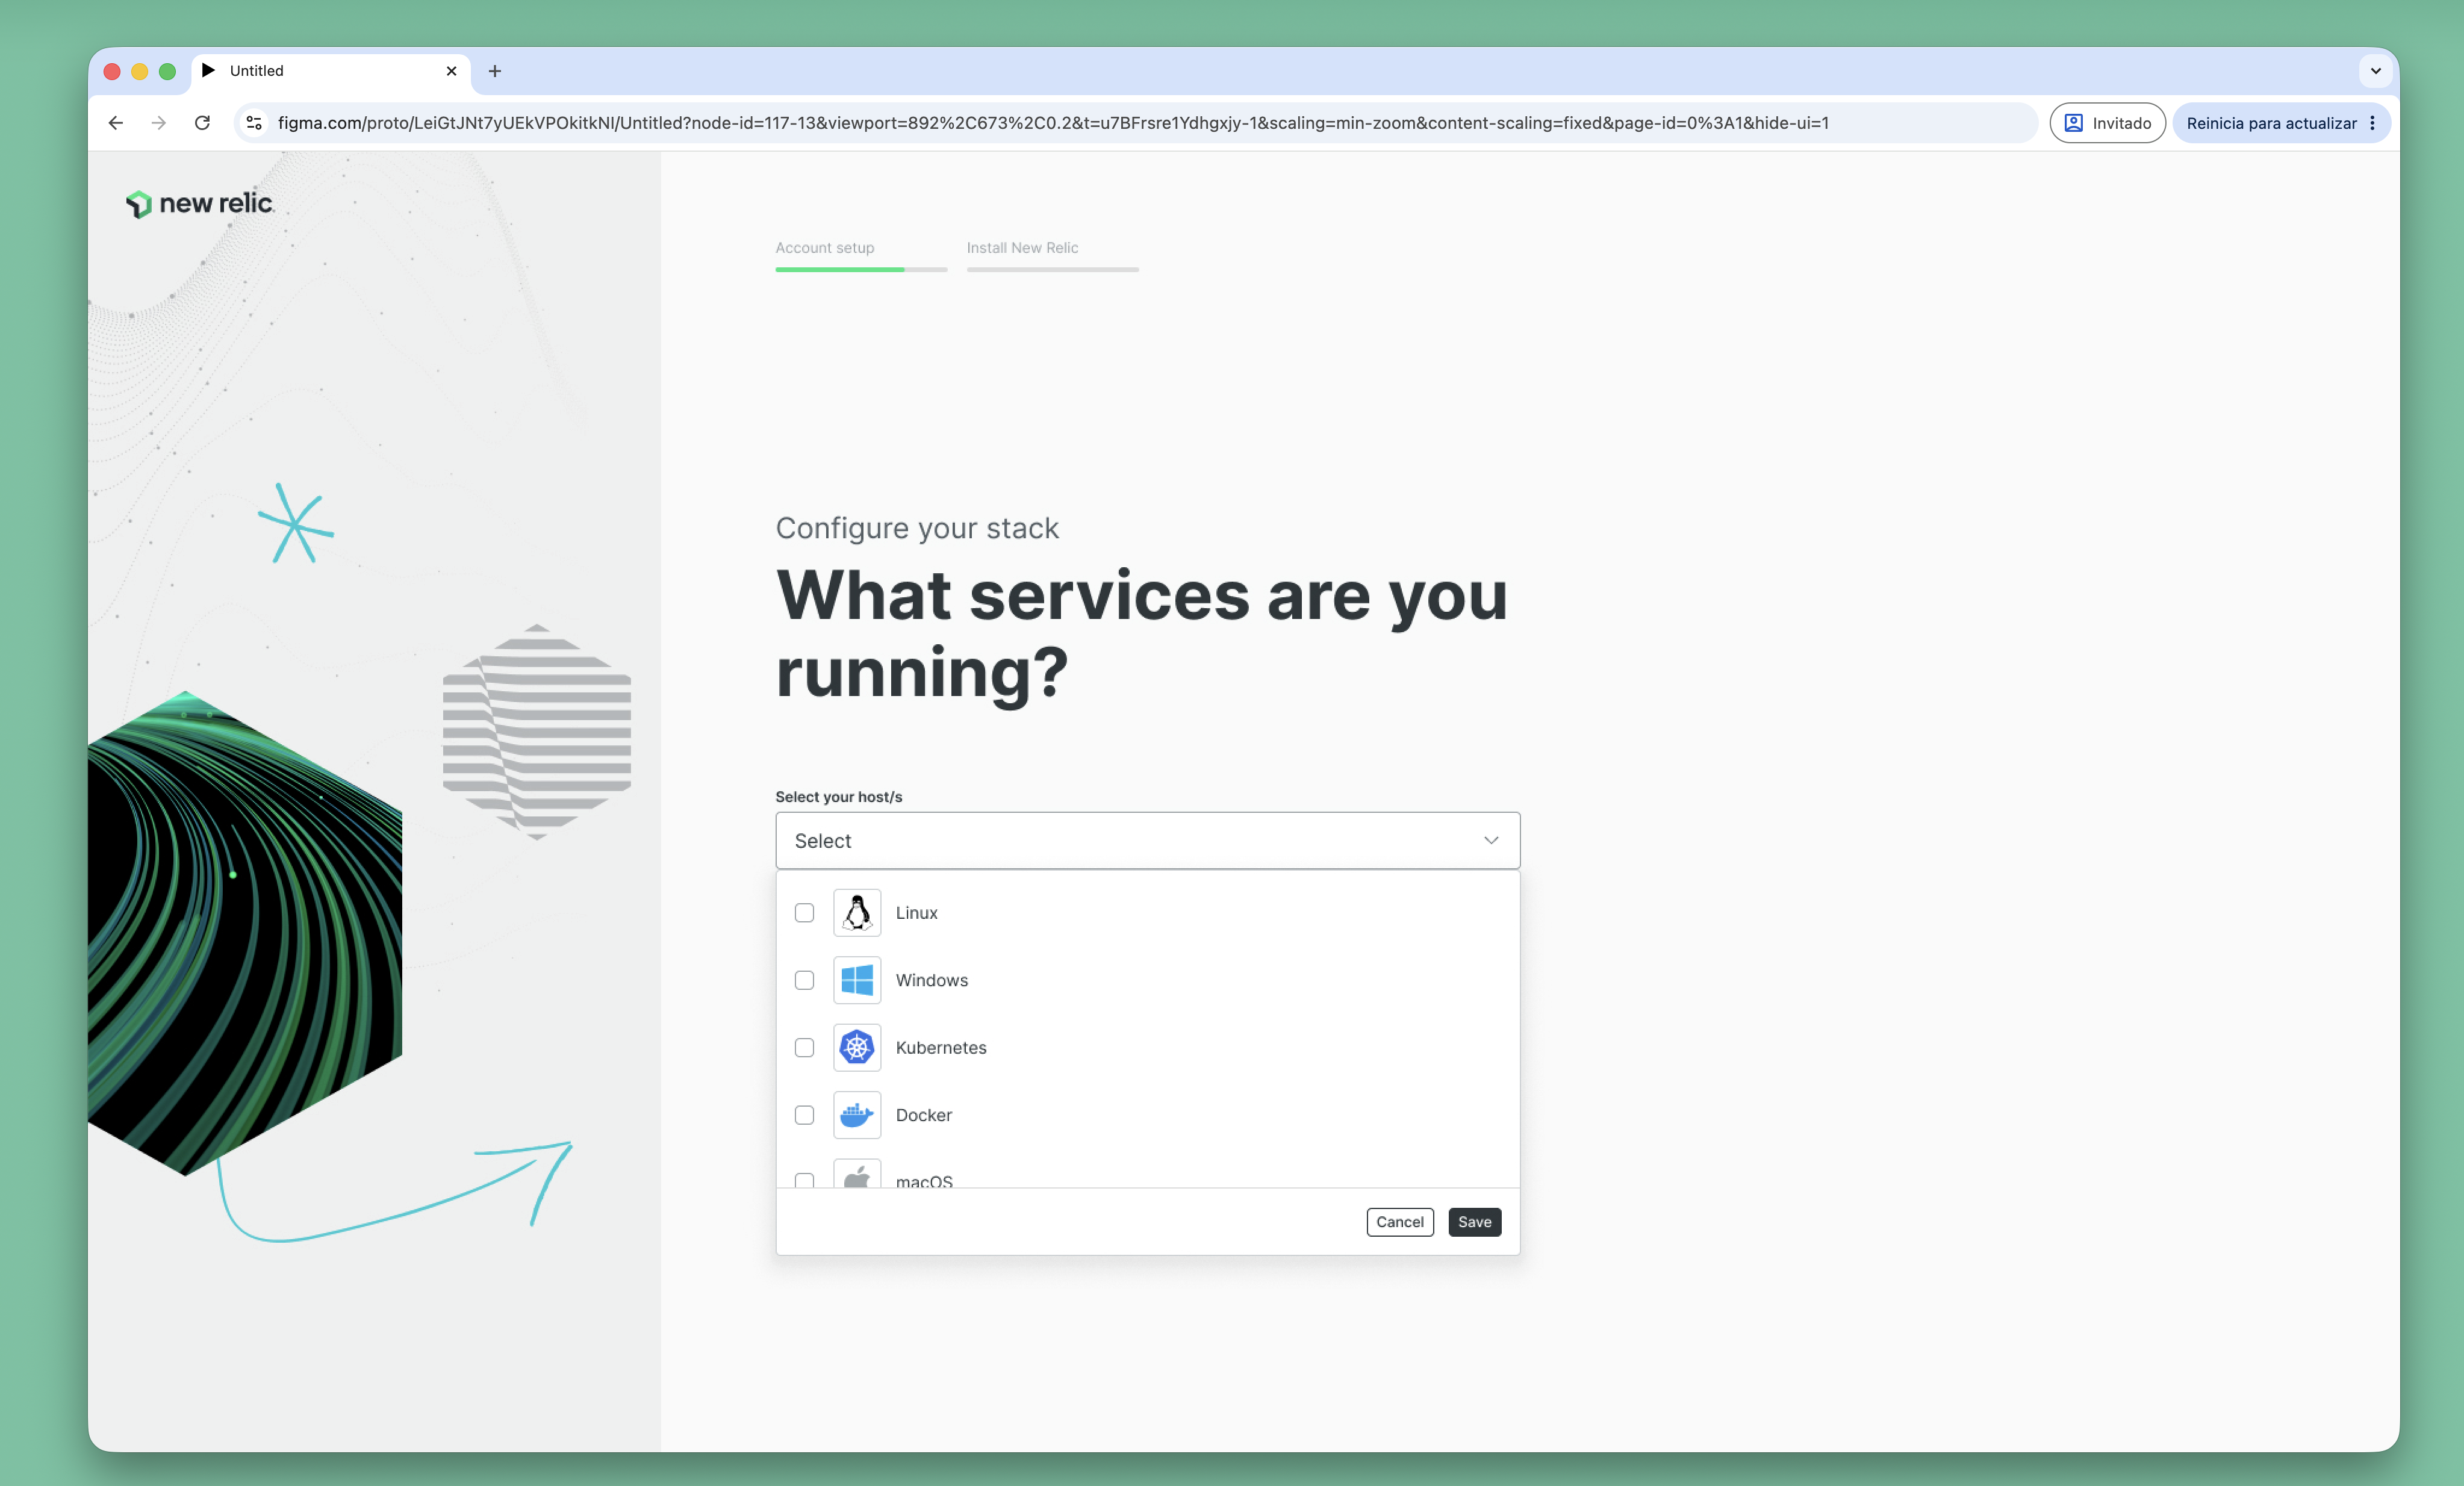Click the Kubernetes wheel icon
2464x1486 pixels.
click(857, 1047)
